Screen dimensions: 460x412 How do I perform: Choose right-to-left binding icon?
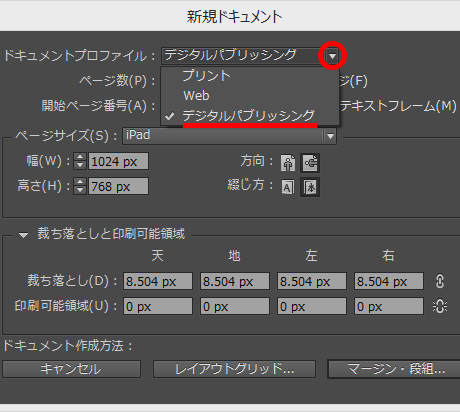click(x=310, y=187)
